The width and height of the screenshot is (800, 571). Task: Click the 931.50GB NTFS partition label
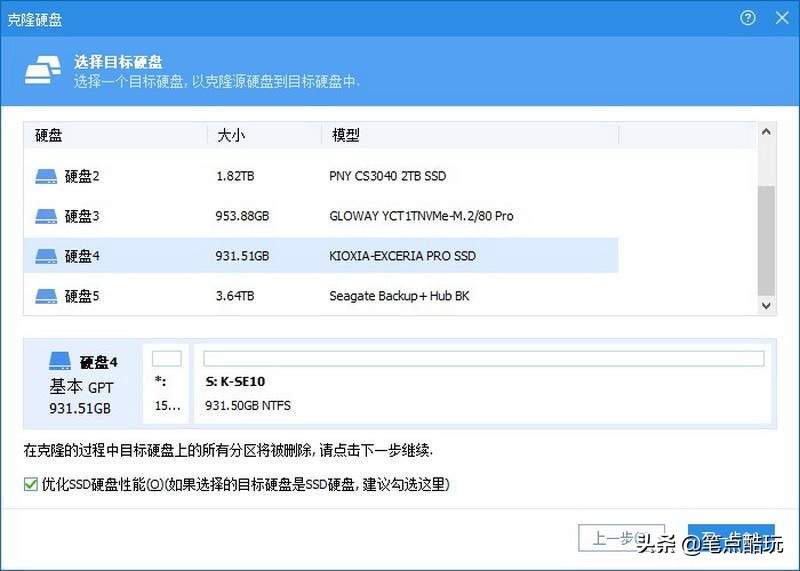click(x=247, y=406)
